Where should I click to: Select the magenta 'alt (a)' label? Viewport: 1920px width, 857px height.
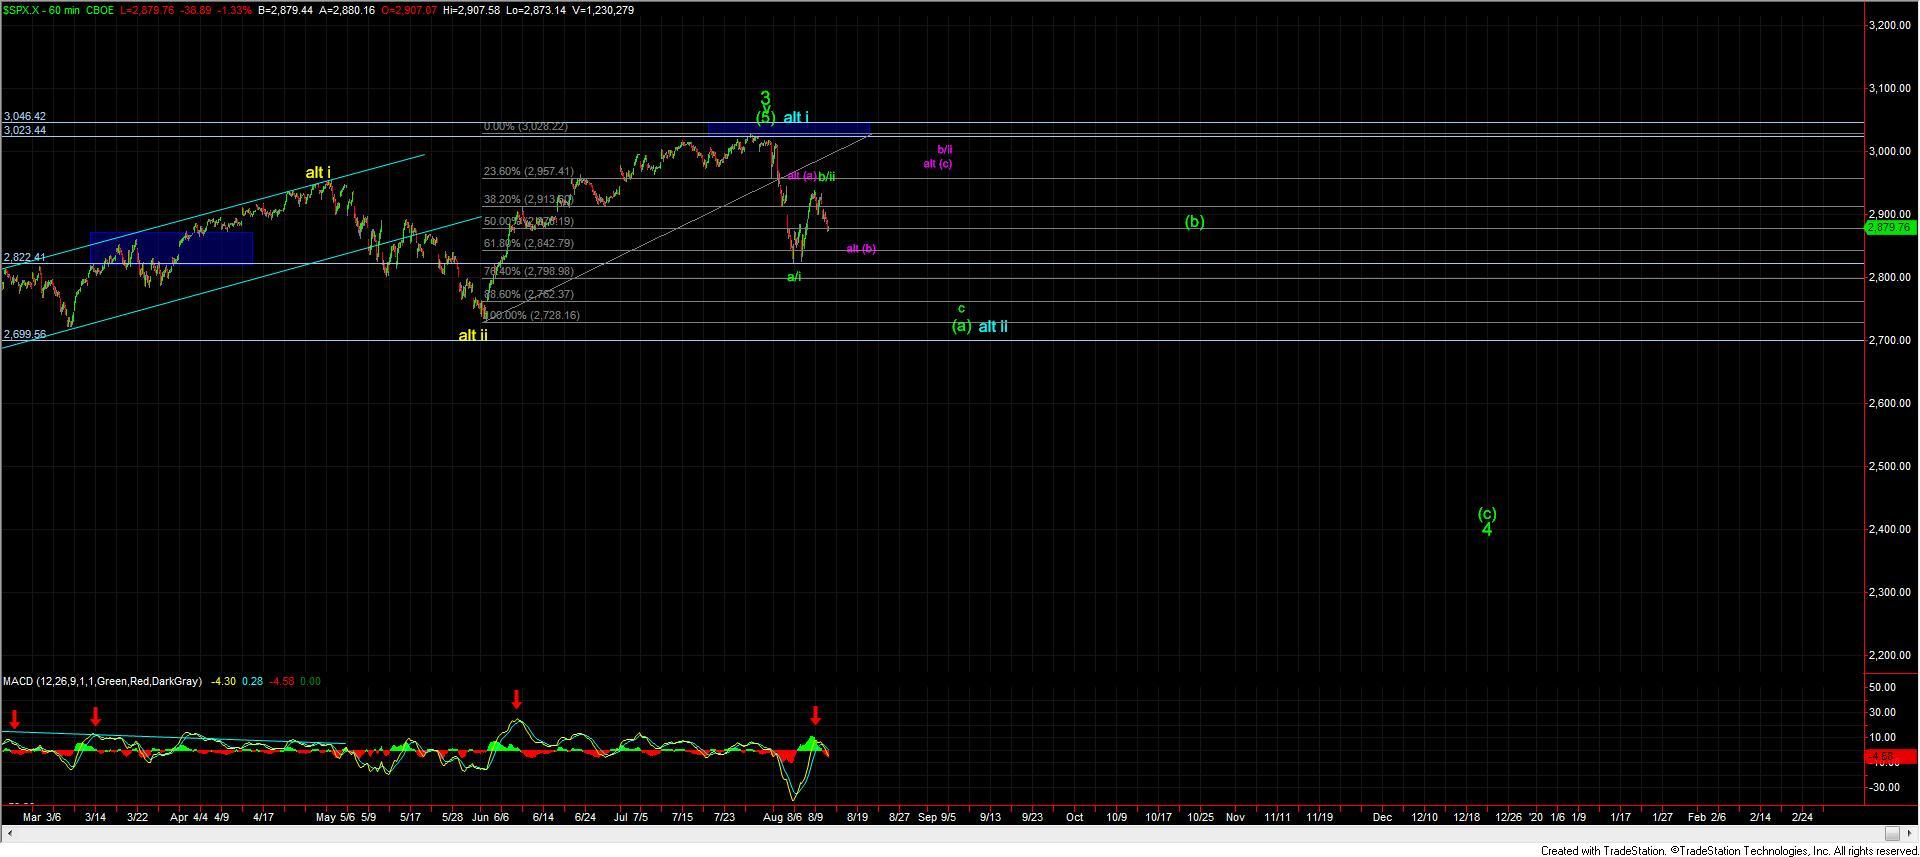tap(801, 176)
